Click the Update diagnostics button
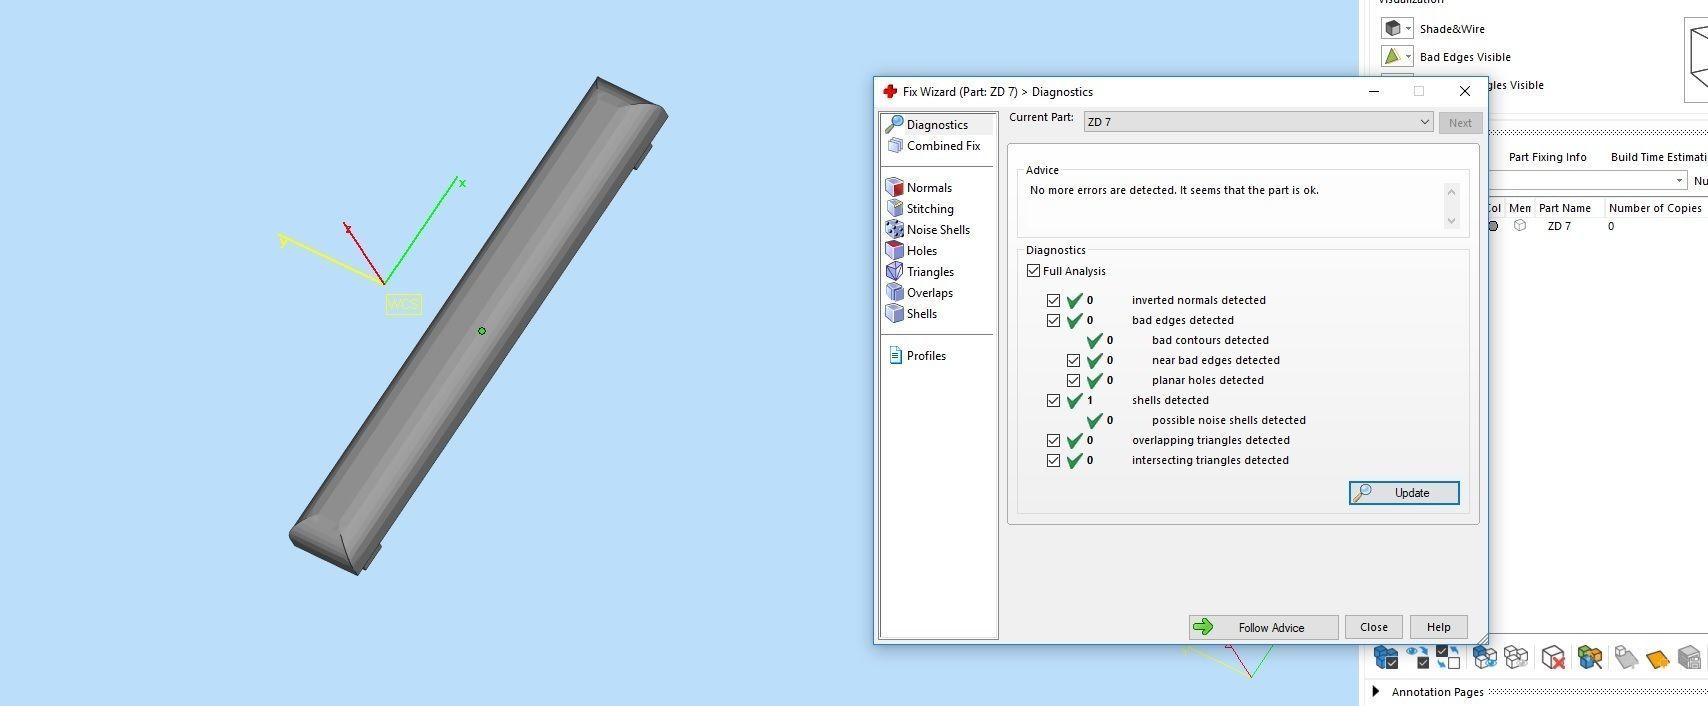The width and height of the screenshot is (1708, 706). click(1404, 493)
